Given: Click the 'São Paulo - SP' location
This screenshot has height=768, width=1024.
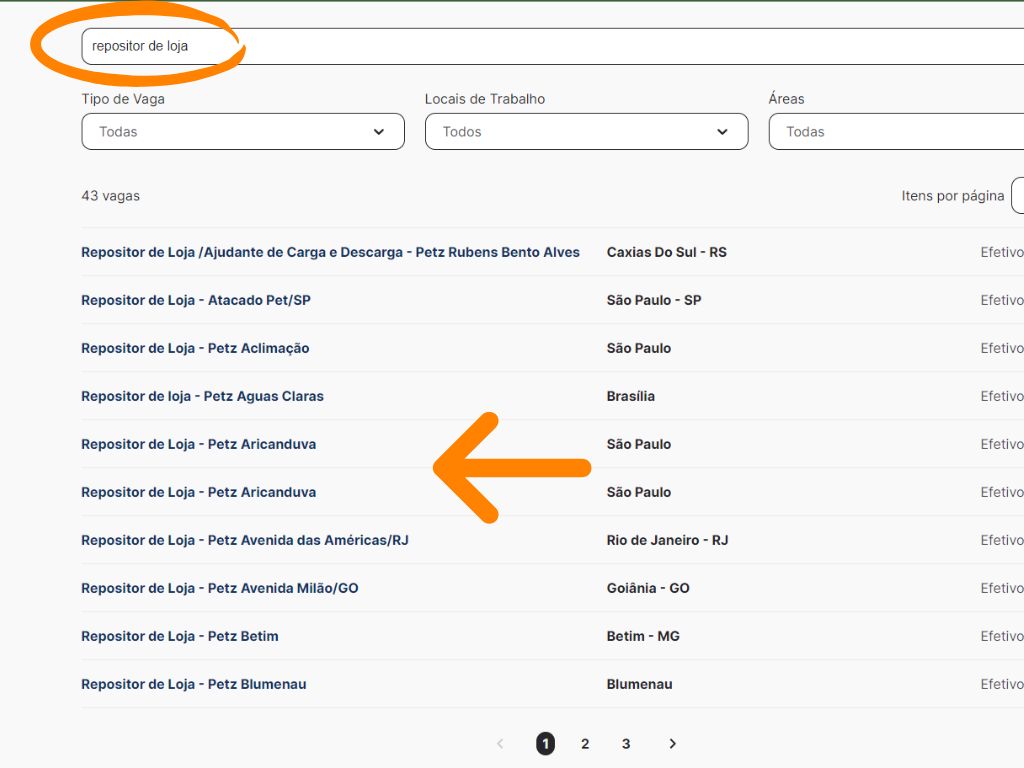Looking at the screenshot, I should [654, 300].
